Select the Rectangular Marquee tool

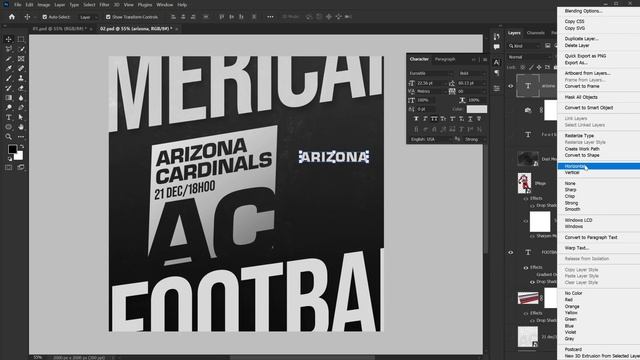click(x=21, y=39)
